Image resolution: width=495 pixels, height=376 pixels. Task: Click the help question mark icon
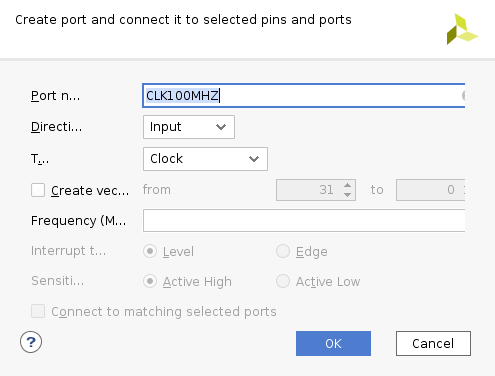click(31, 342)
